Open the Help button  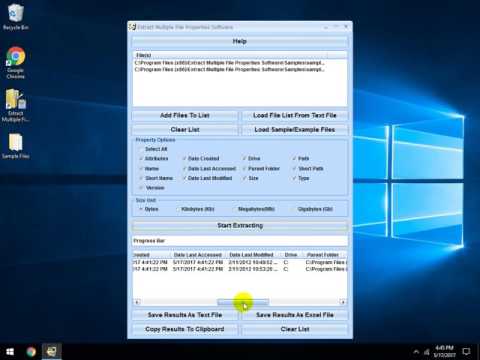240,41
